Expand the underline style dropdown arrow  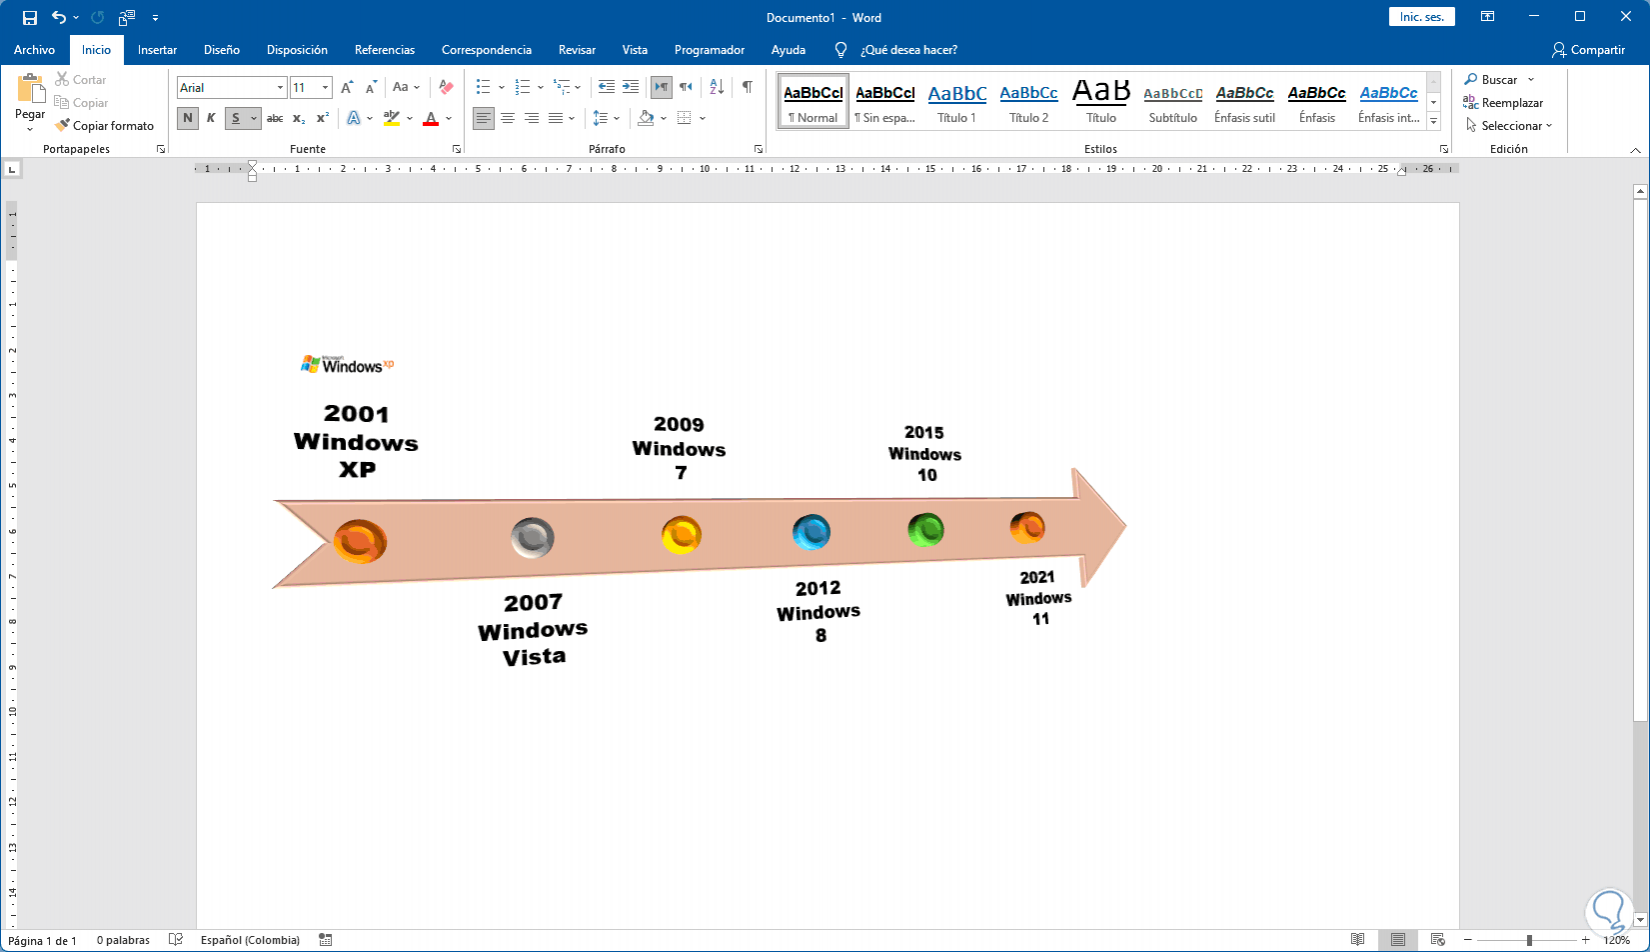[254, 118]
